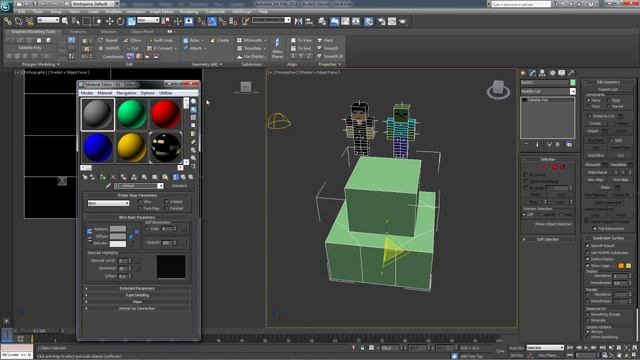The image size is (640, 360).
Task: Click Configure Modifier Sets icon
Action: 569,144
